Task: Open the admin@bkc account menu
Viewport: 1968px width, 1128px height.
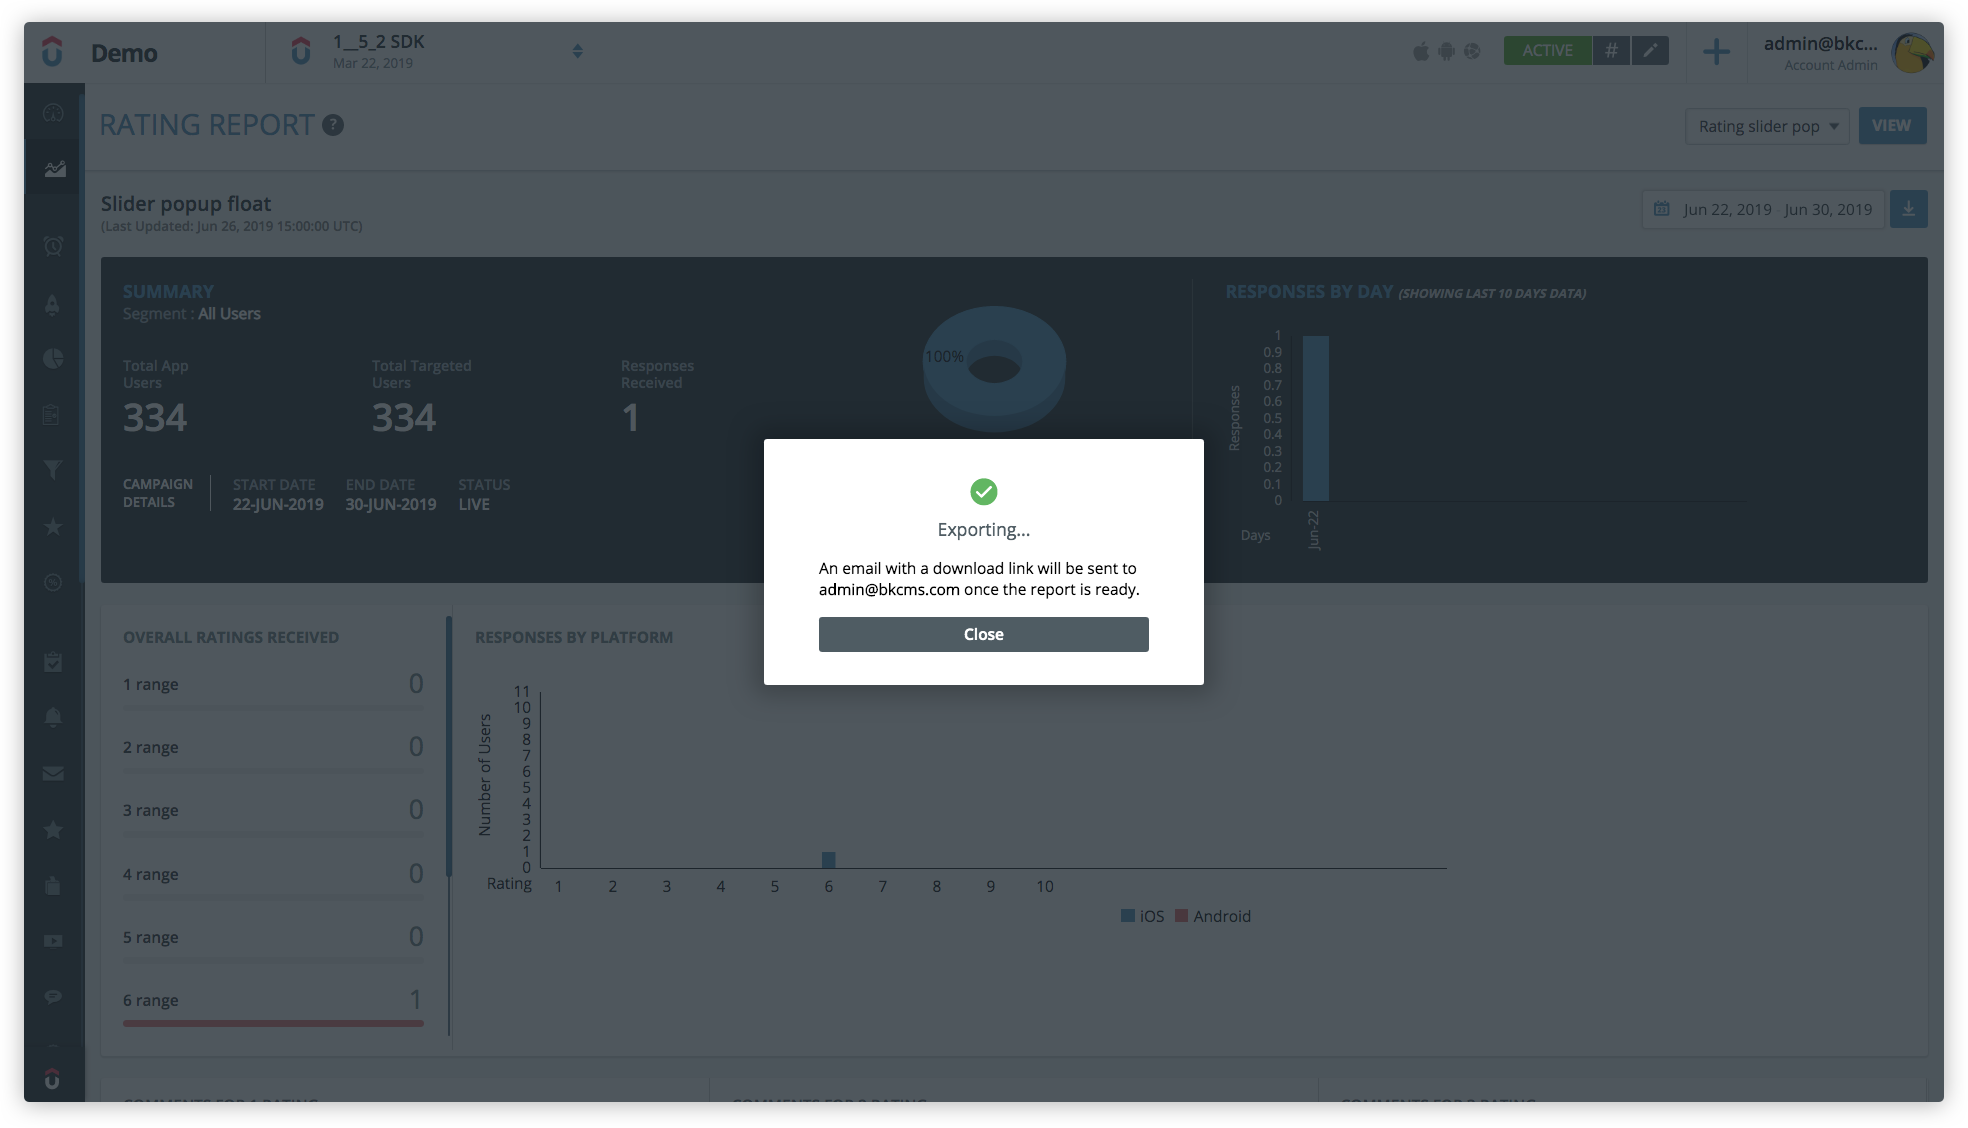Action: click(x=1820, y=52)
